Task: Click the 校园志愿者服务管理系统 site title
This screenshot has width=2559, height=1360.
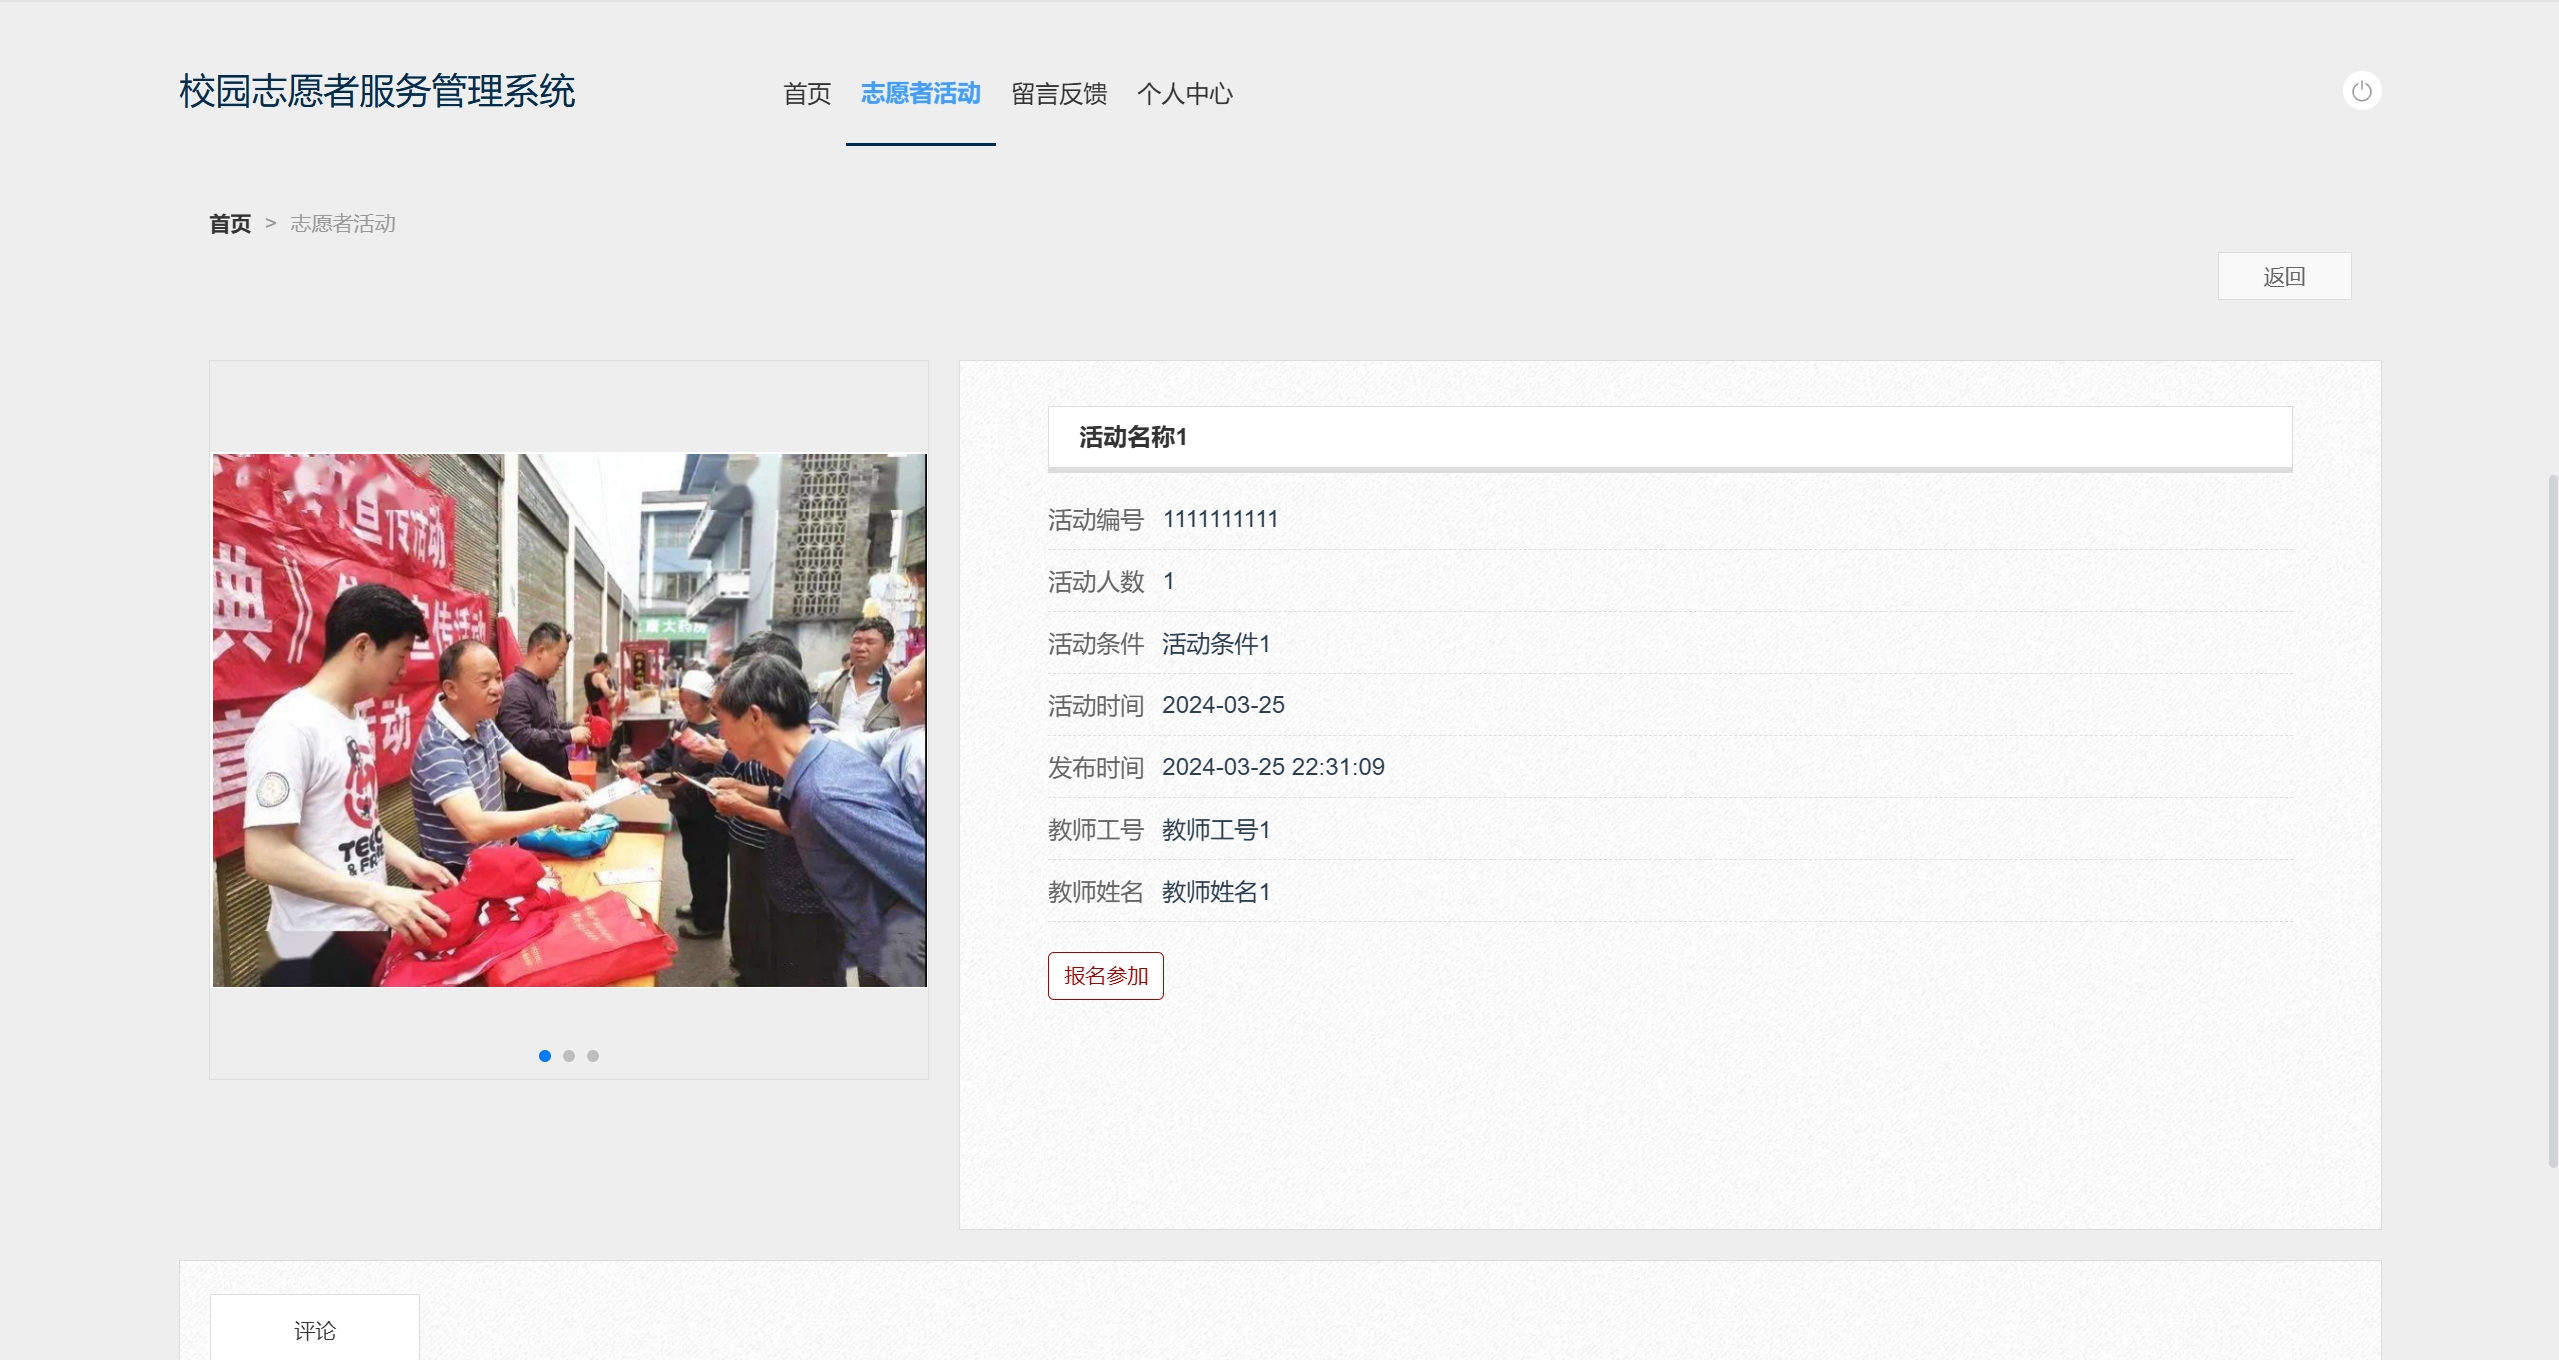Action: 377,92
